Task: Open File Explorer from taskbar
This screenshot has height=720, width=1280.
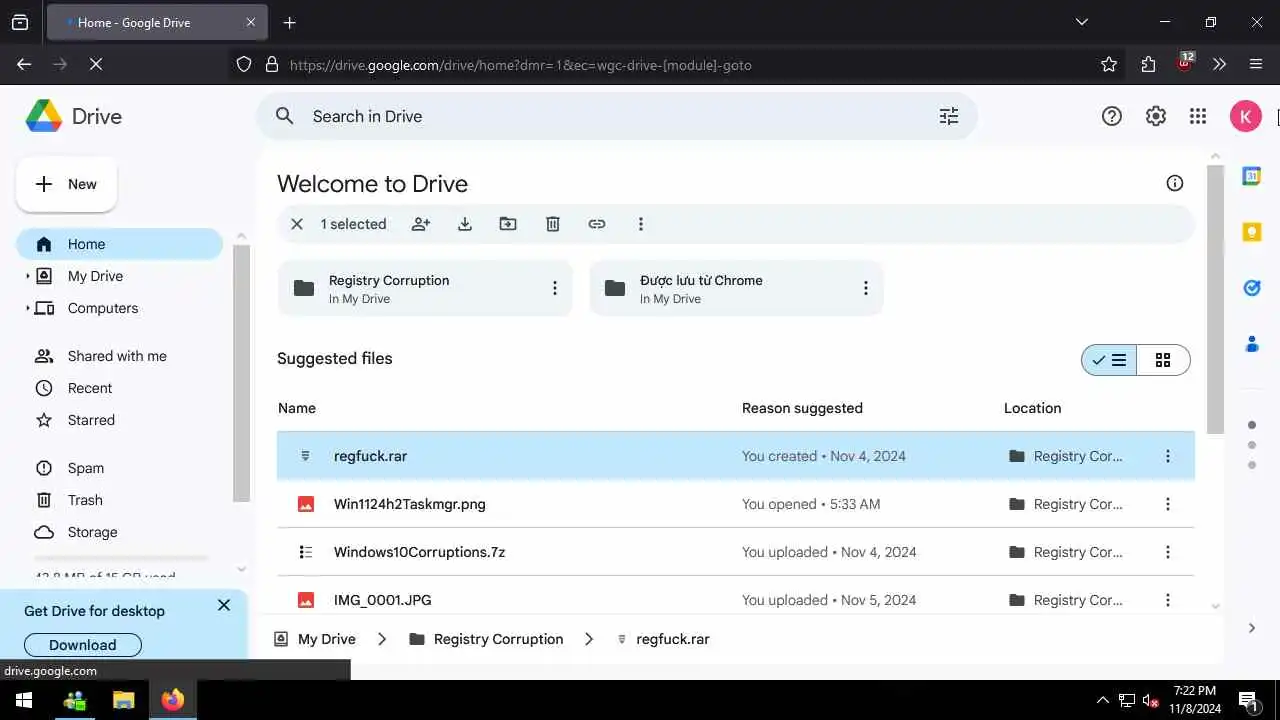Action: (x=123, y=700)
